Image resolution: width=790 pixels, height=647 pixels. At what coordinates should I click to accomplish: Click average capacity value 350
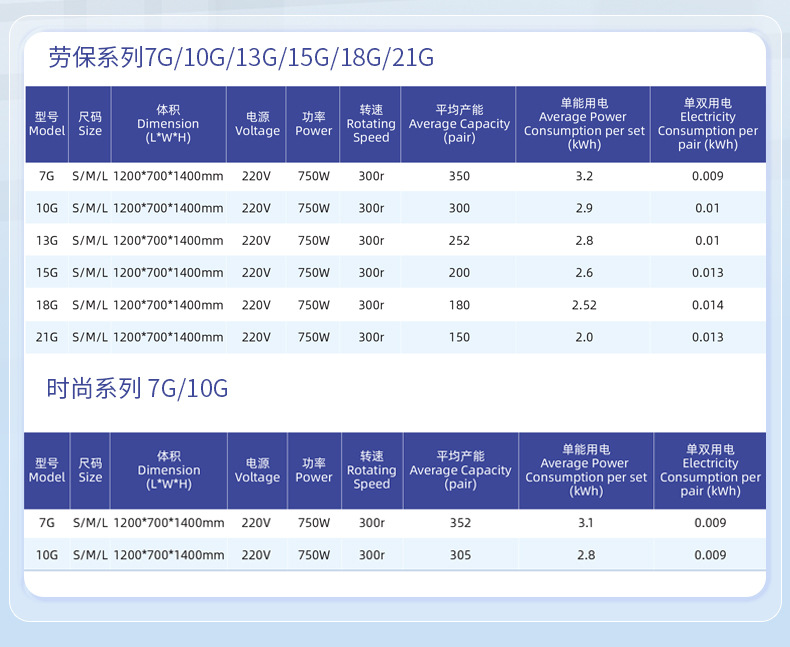(x=459, y=176)
